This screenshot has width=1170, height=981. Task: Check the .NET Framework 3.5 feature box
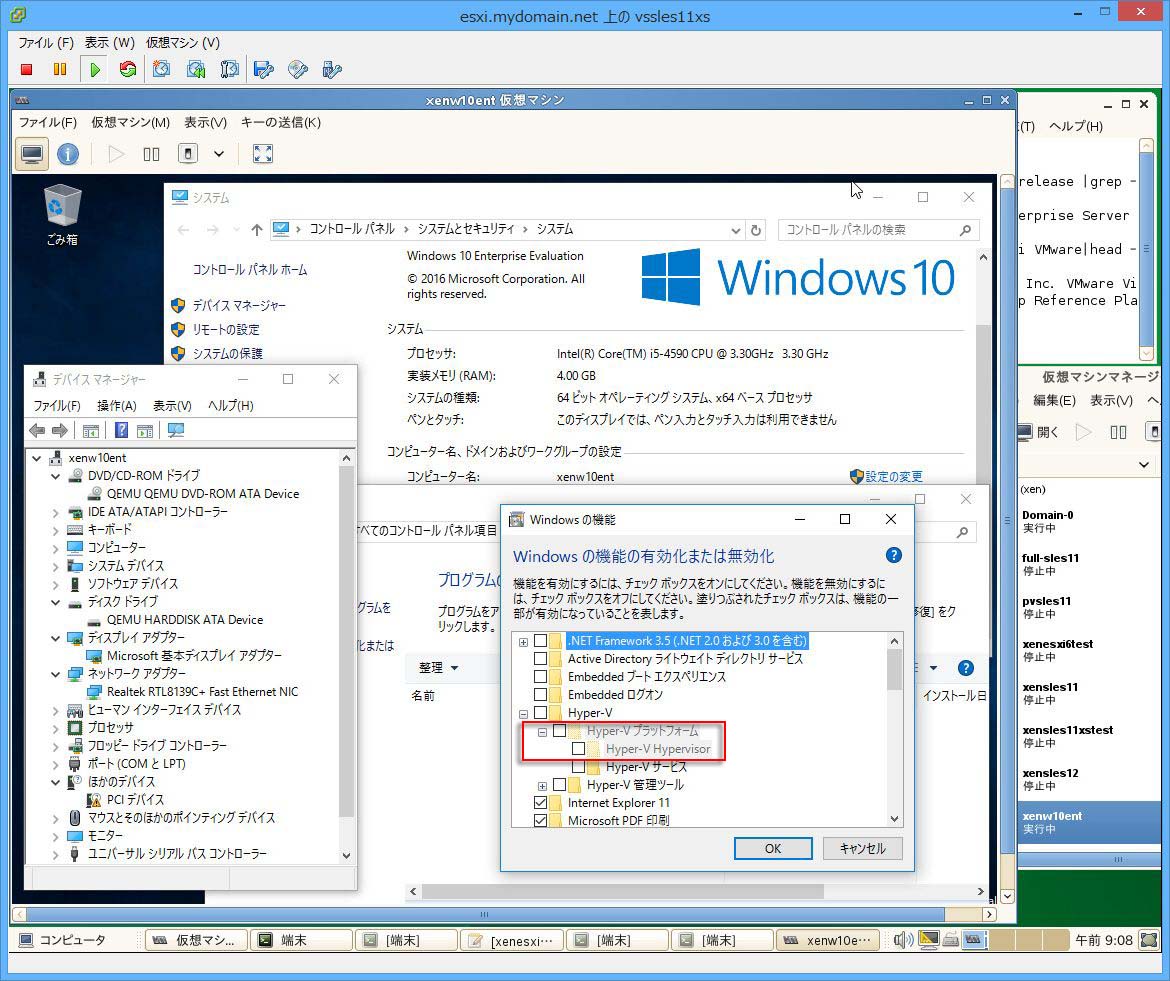click(x=540, y=641)
